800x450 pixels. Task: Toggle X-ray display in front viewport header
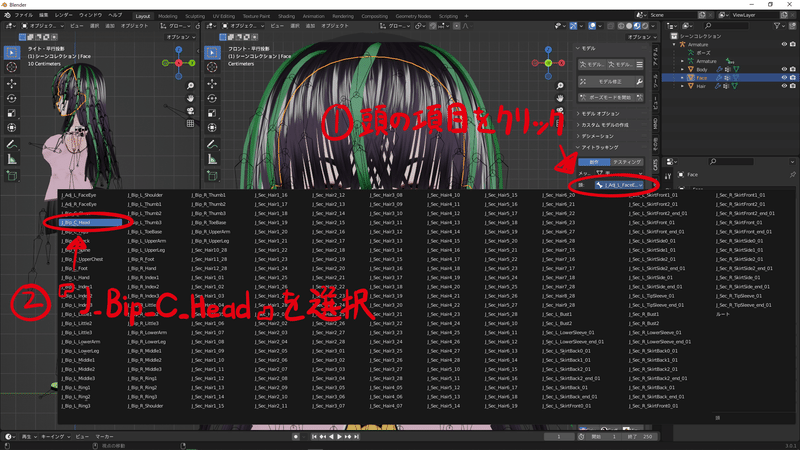pyautogui.click(x=611, y=26)
